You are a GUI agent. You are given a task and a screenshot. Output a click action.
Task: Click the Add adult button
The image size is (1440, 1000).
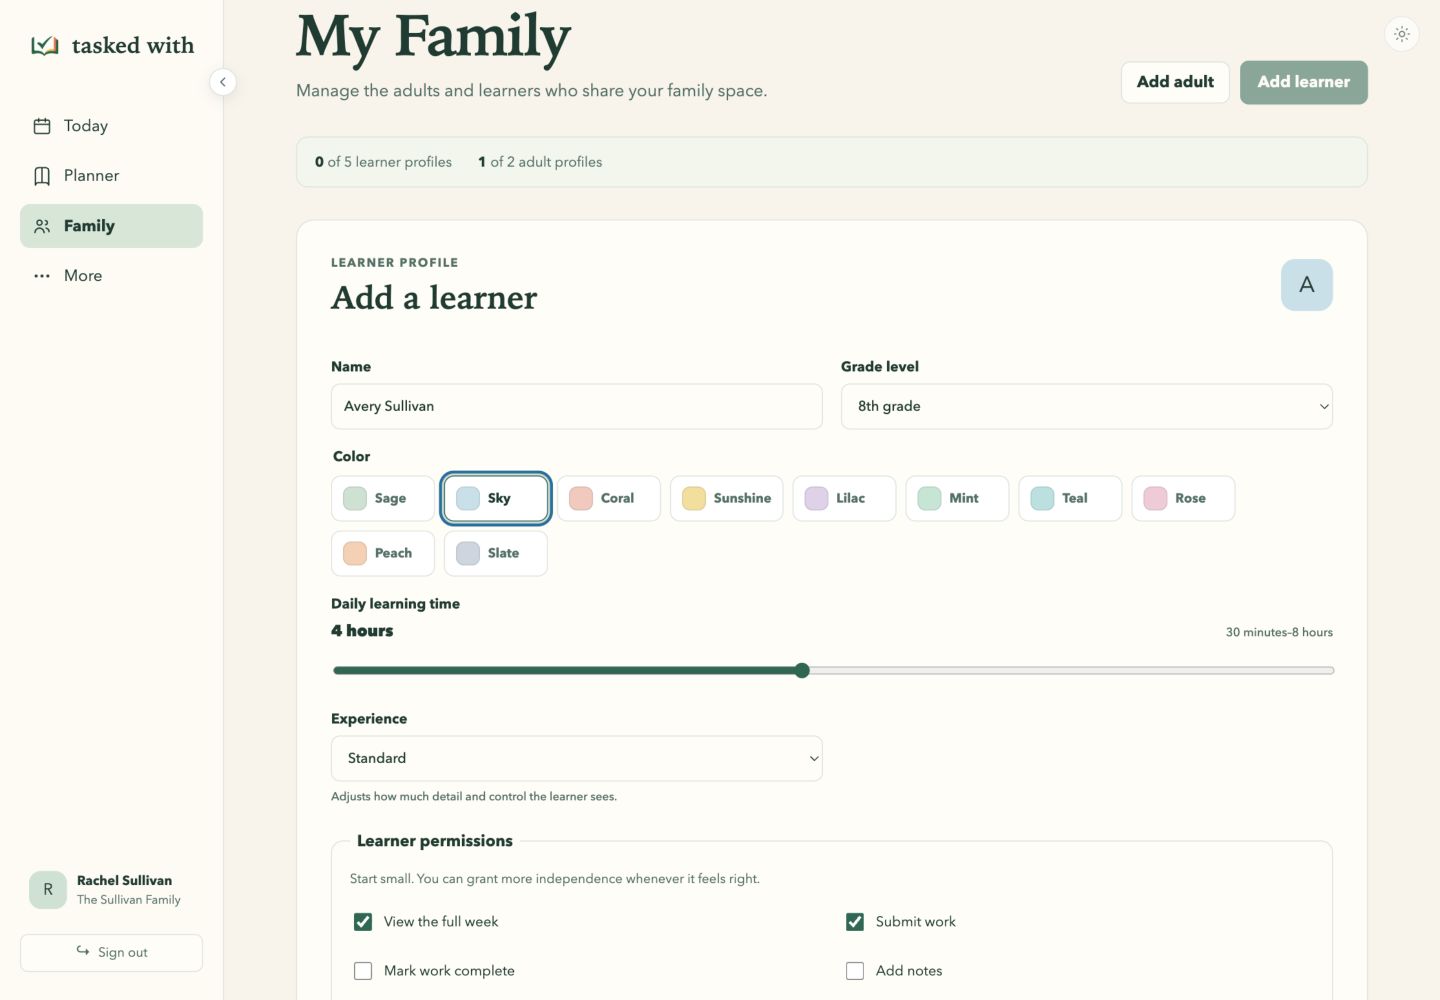[1175, 82]
